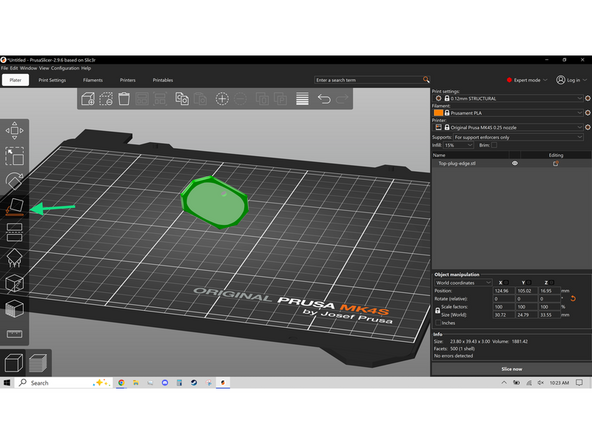Click the Delete all trash icon
Image resolution: width=592 pixels, height=444 pixels.
click(x=124, y=99)
